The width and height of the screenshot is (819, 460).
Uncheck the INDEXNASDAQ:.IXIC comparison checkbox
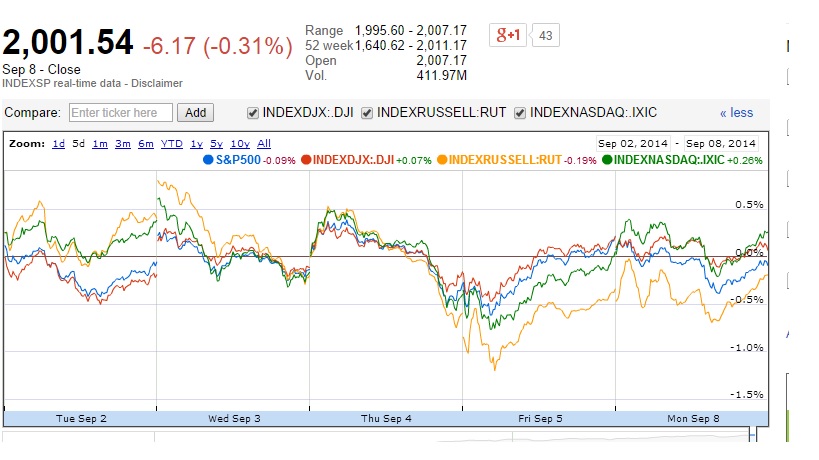coord(520,113)
